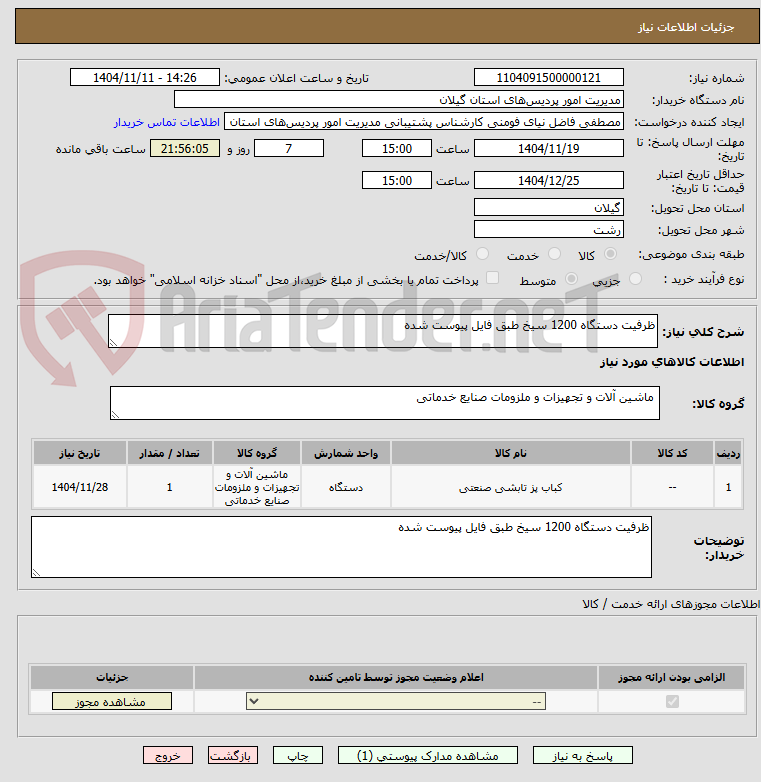Select the جزیی purchase type radio
761x782 pixels.
coord(635,279)
